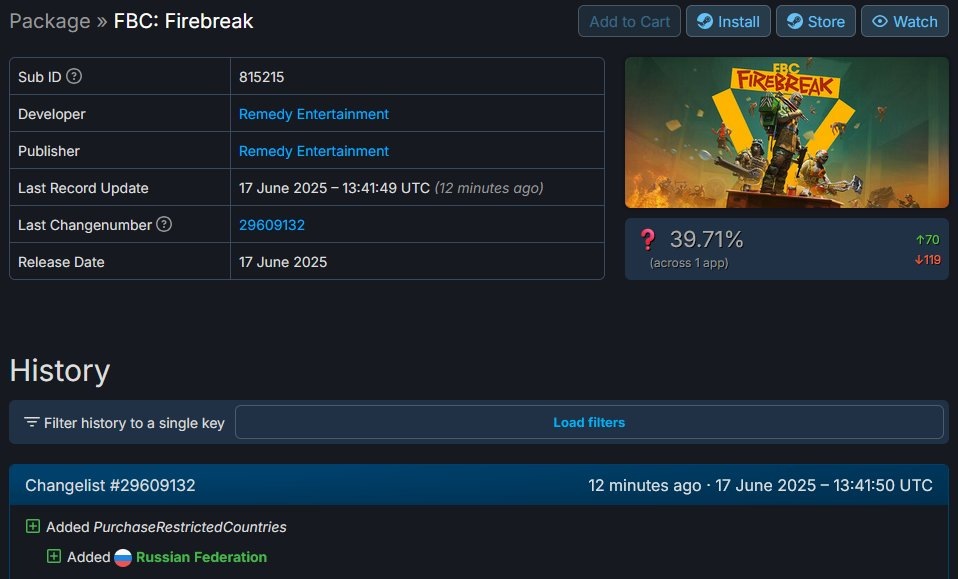The width and height of the screenshot is (958, 579).
Task: Click the Watch button
Action: click(x=905, y=21)
